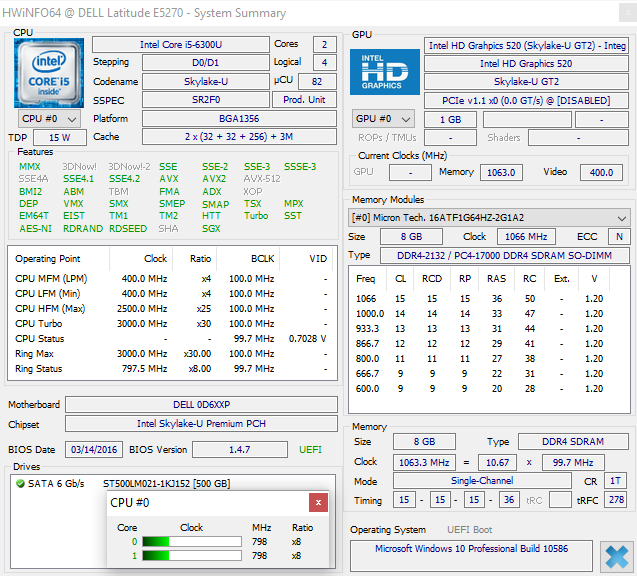The height and width of the screenshot is (576, 637).
Task: Click the RDSEED feature label
Action: coord(128,229)
